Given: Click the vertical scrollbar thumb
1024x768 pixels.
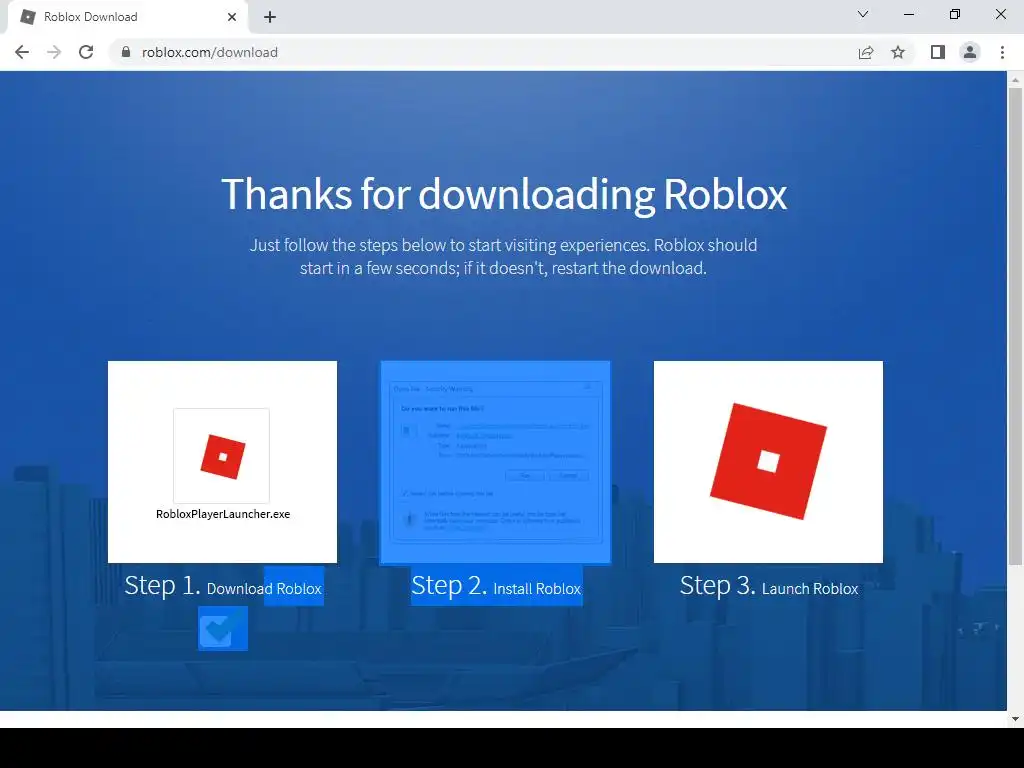Looking at the screenshot, I should pyautogui.click(x=1015, y=327).
